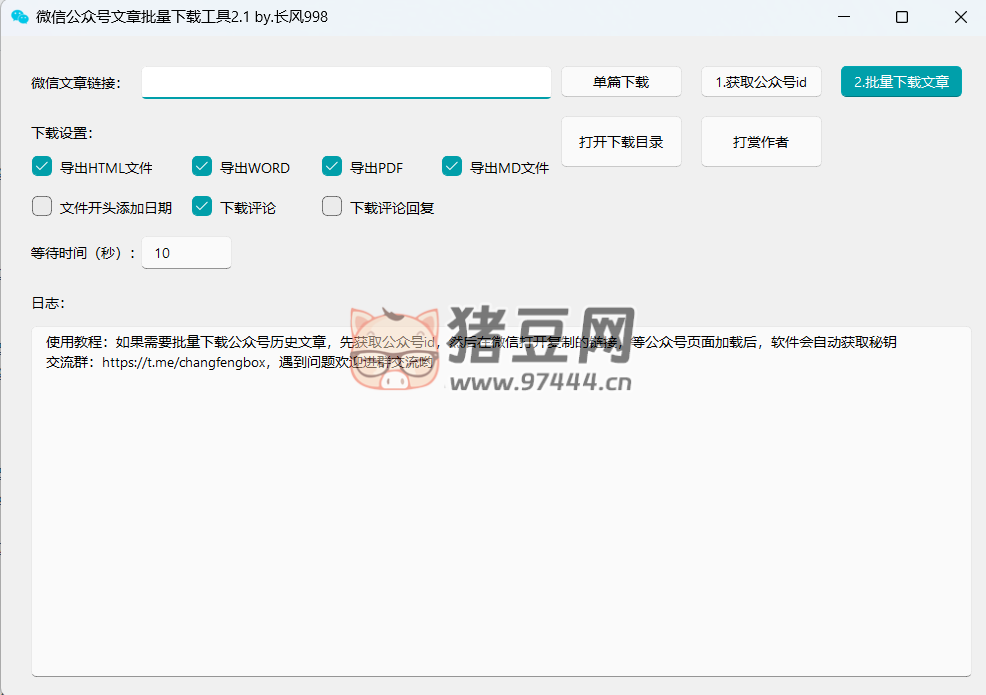986x695 pixels.
Task: Click the 1.获取公众号id button
Action: click(761, 82)
